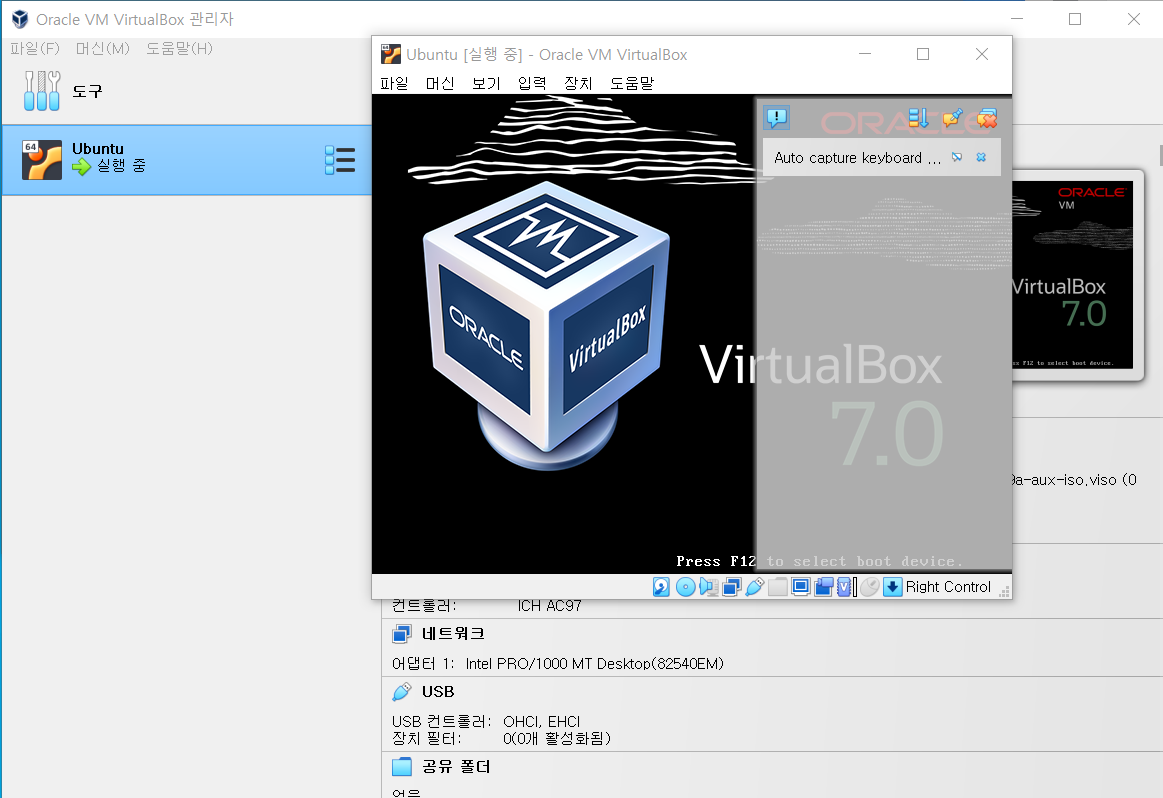
Task: Click the Intel PRO/1000 MT Desktop adapter text
Action: click(x=594, y=664)
